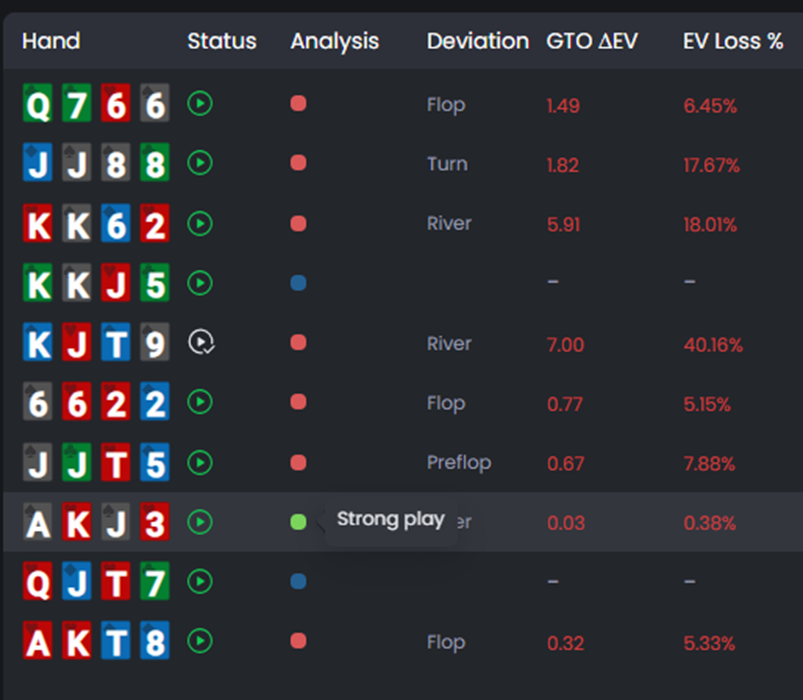This screenshot has height=700, width=803.
Task: Click the replay icon for the 6622 hand
Action: [199, 402]
